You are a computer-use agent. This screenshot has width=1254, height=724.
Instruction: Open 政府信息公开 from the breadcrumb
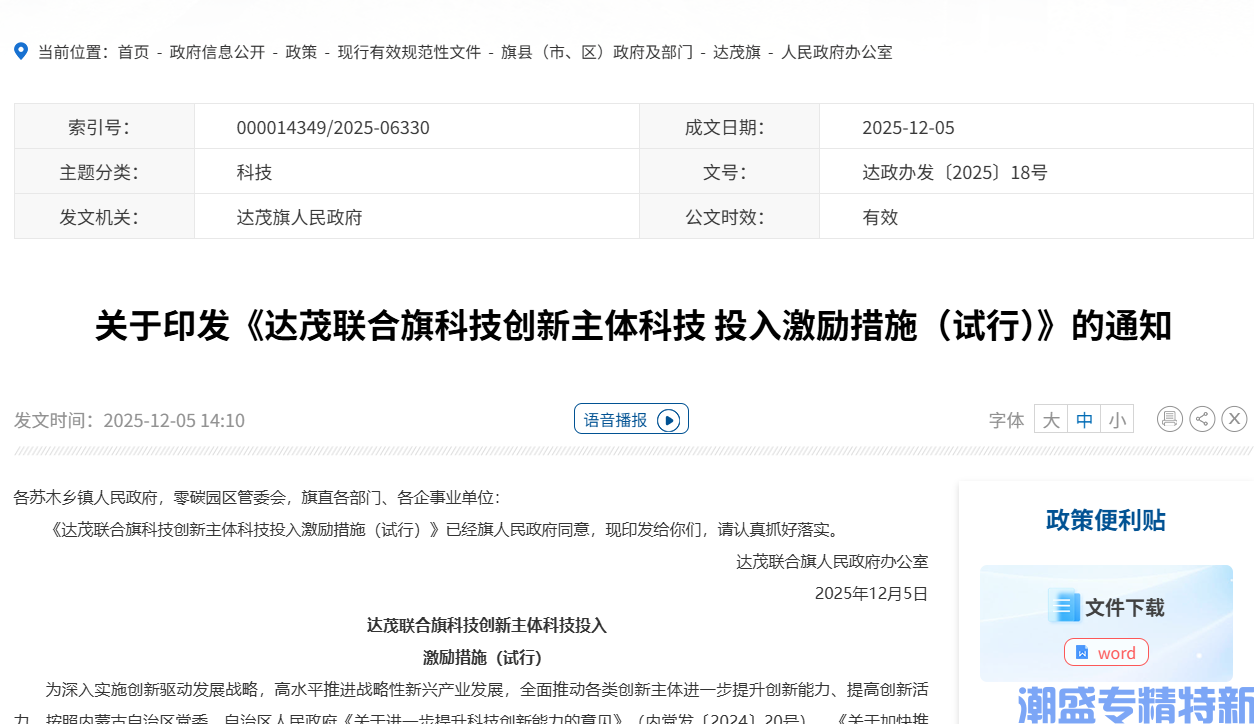[x=216, y=52]
